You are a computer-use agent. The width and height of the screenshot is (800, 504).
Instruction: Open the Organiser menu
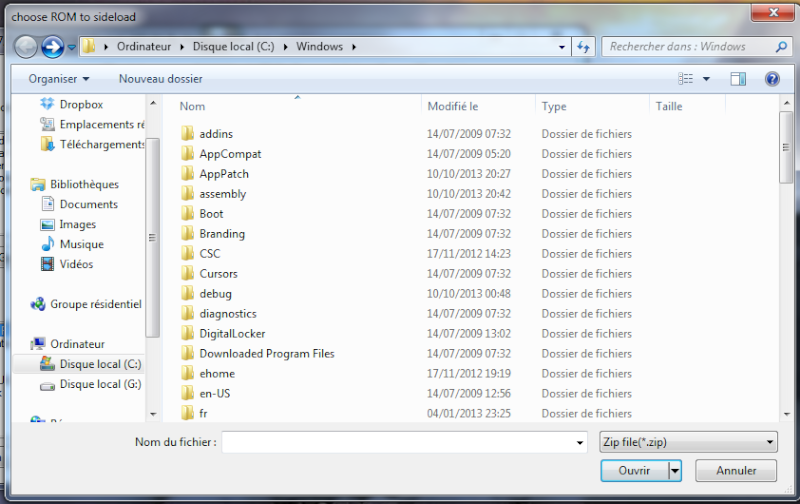coord(59,79)
